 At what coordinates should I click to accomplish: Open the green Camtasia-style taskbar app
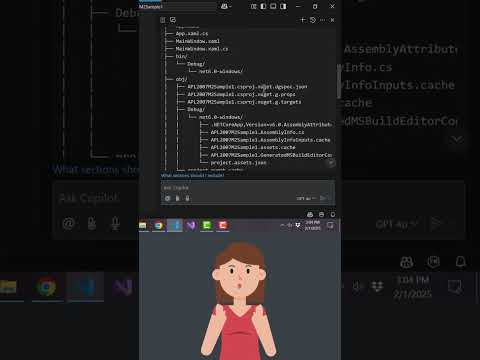pyautogui.click(x=207, y=226)
